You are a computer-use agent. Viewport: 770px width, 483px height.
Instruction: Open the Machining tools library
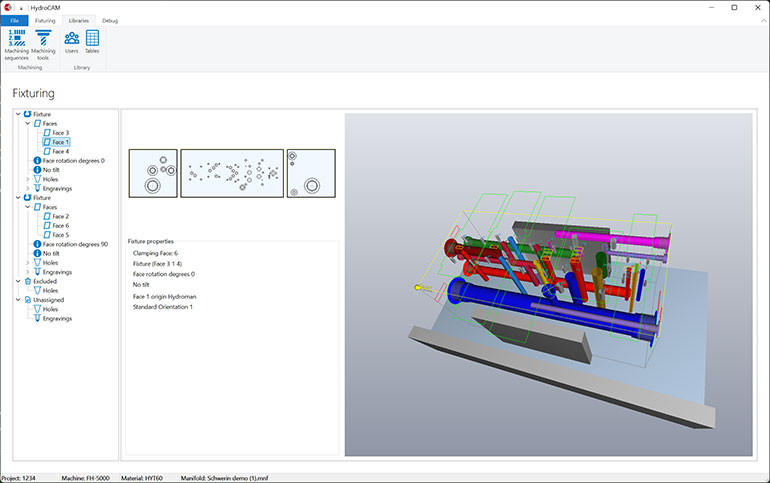coord(43,44)
